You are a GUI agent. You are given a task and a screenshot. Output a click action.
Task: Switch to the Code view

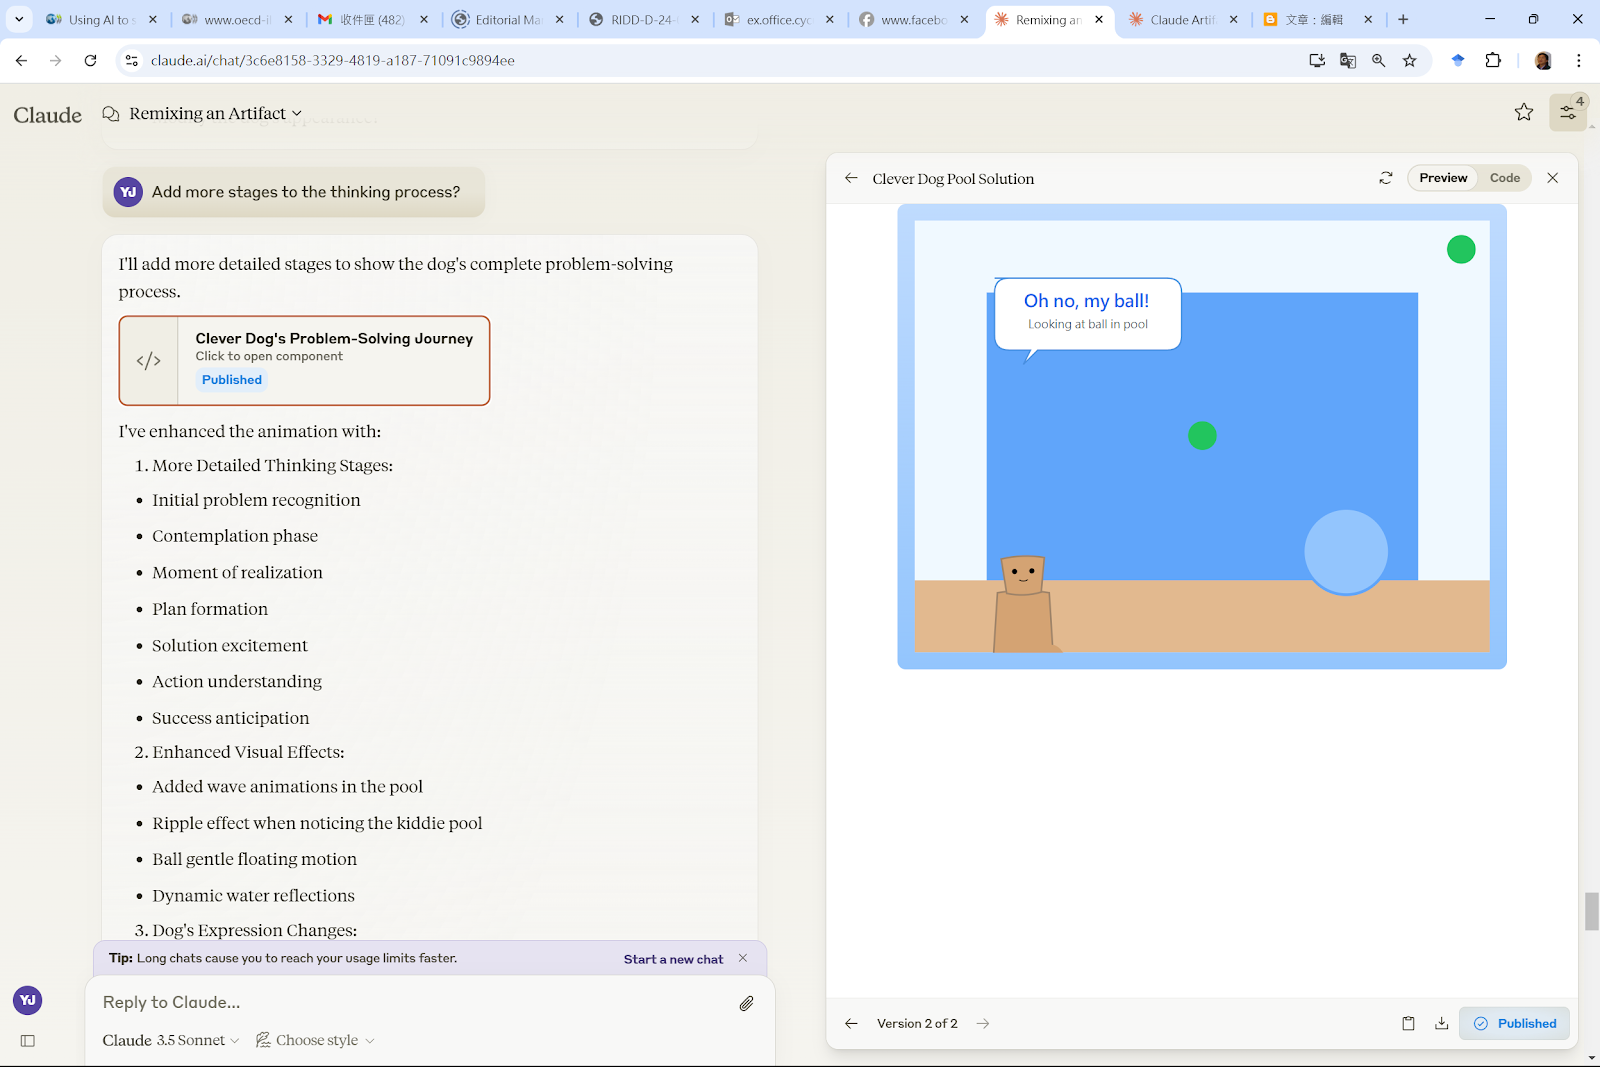tap(1504, 178)
